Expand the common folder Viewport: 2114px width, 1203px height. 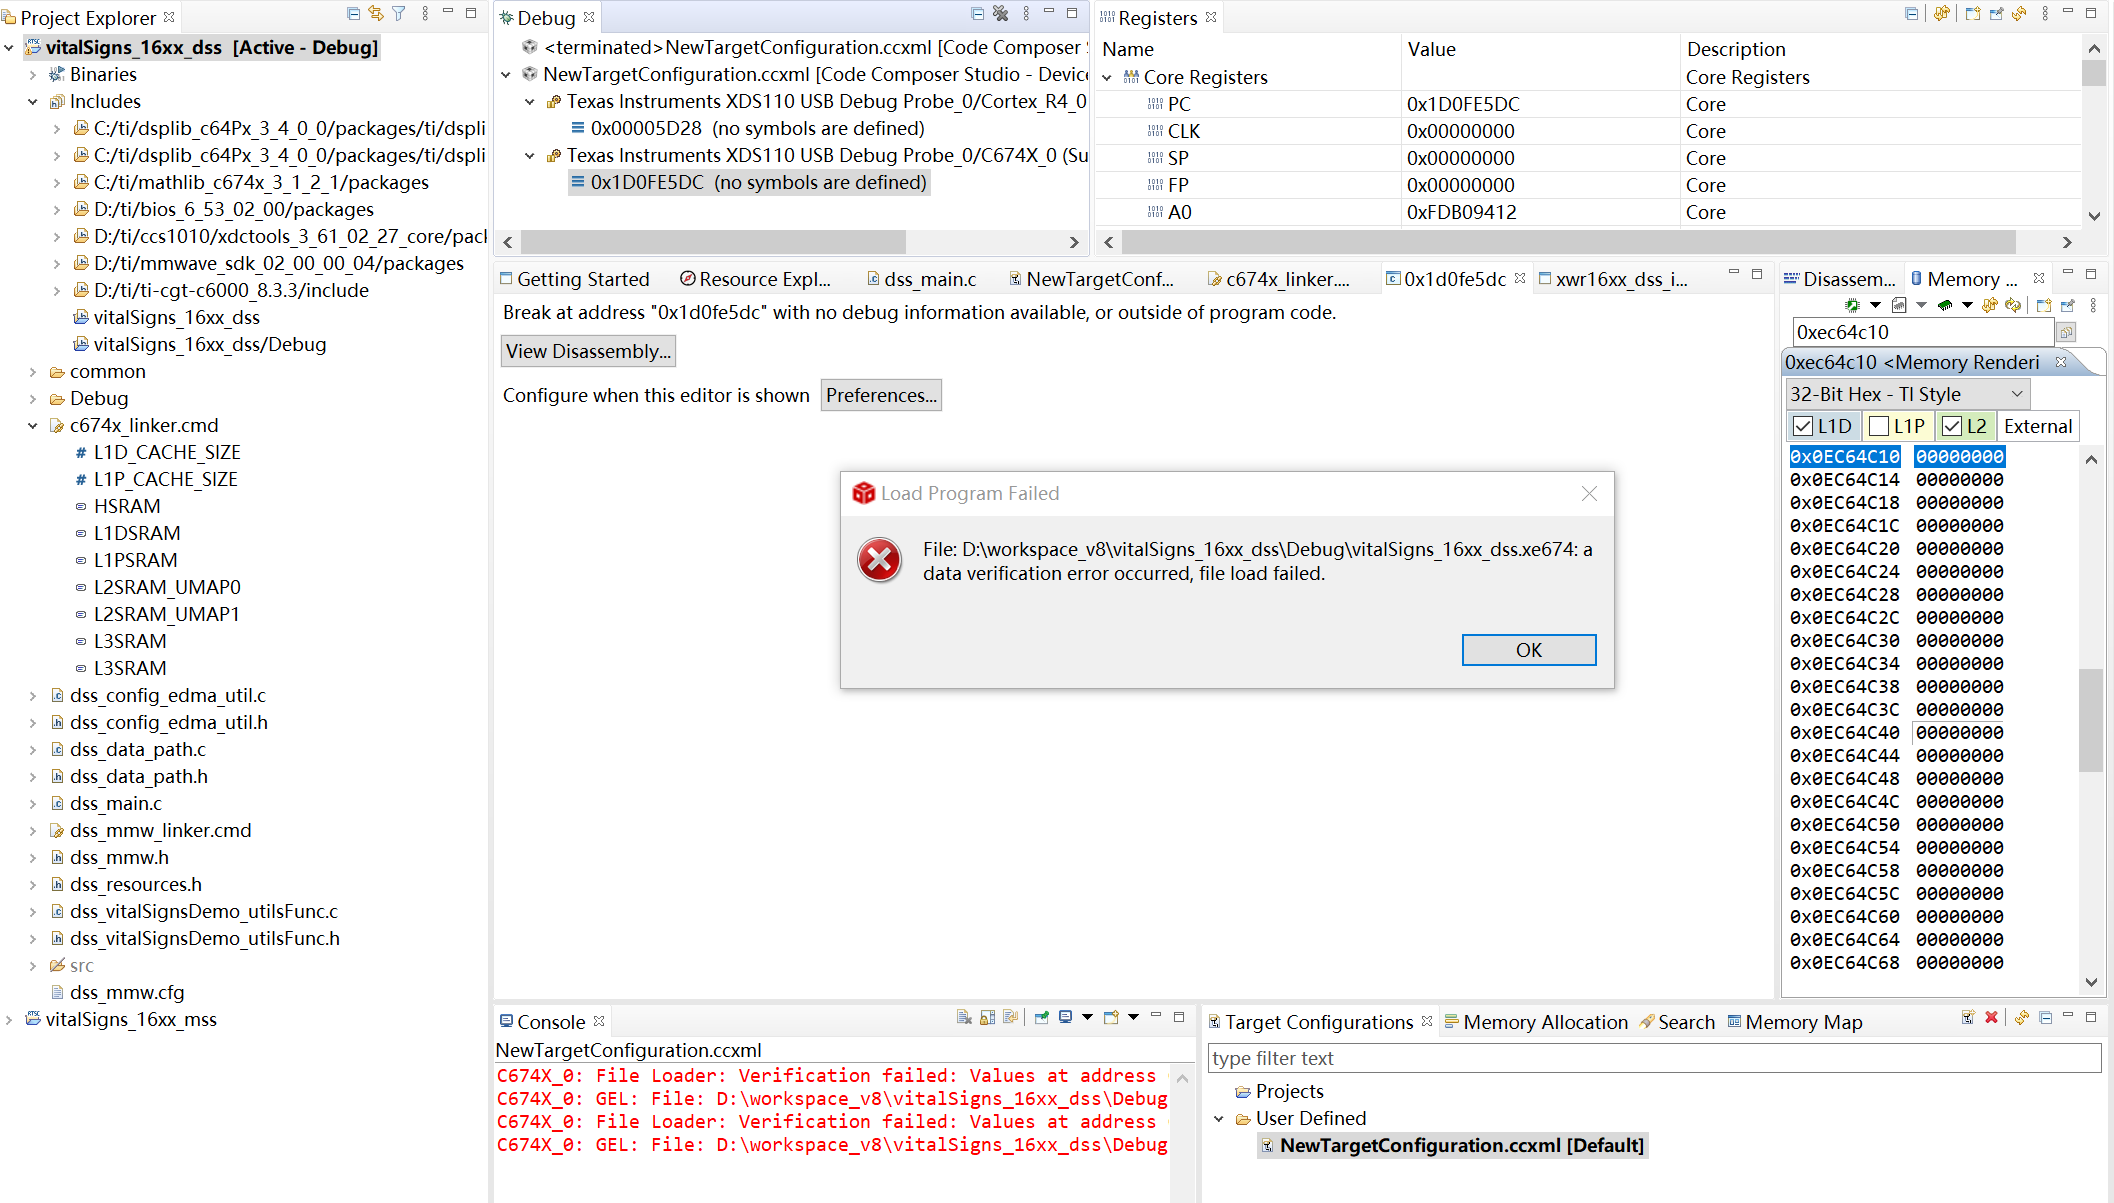pos(32,372)
